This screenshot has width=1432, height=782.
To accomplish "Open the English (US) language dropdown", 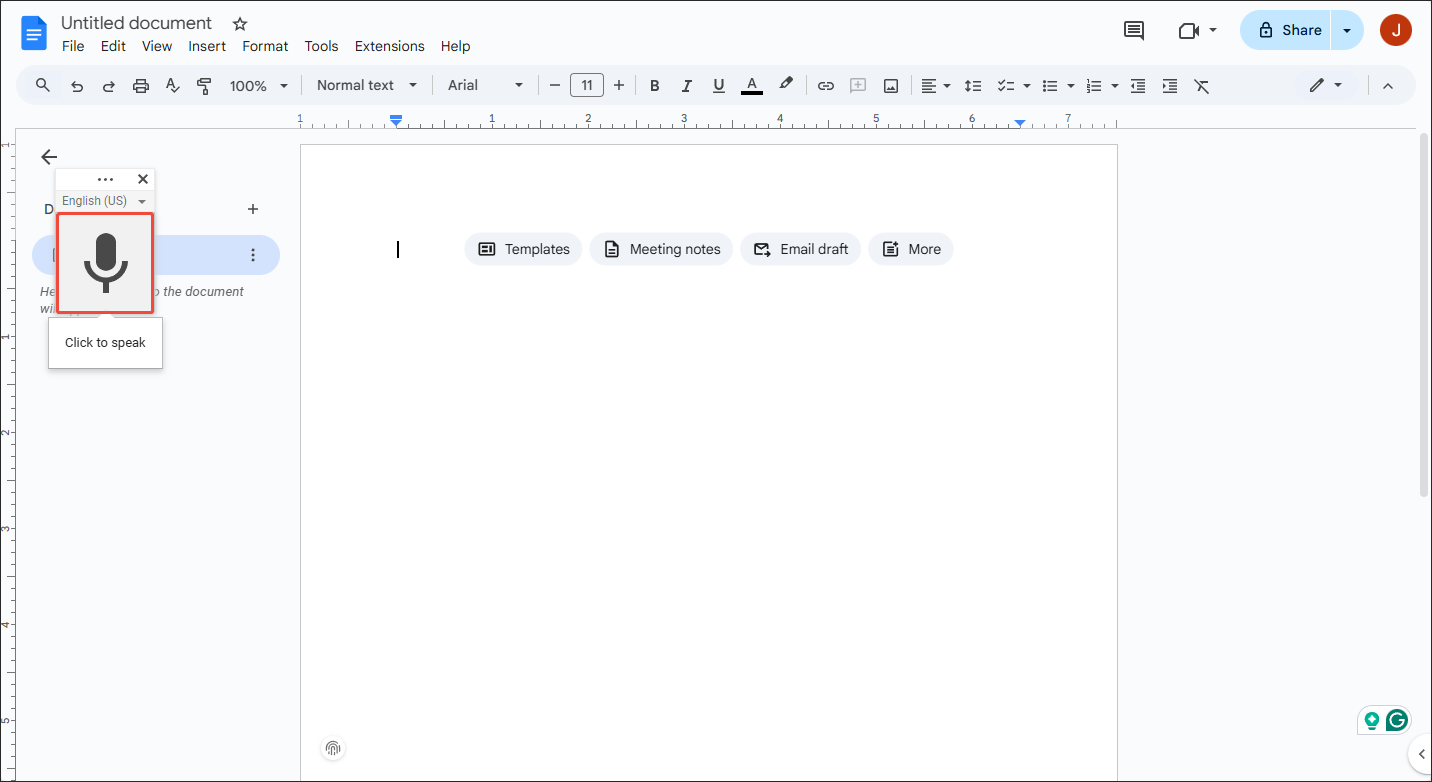I will (x=103, y=200).
